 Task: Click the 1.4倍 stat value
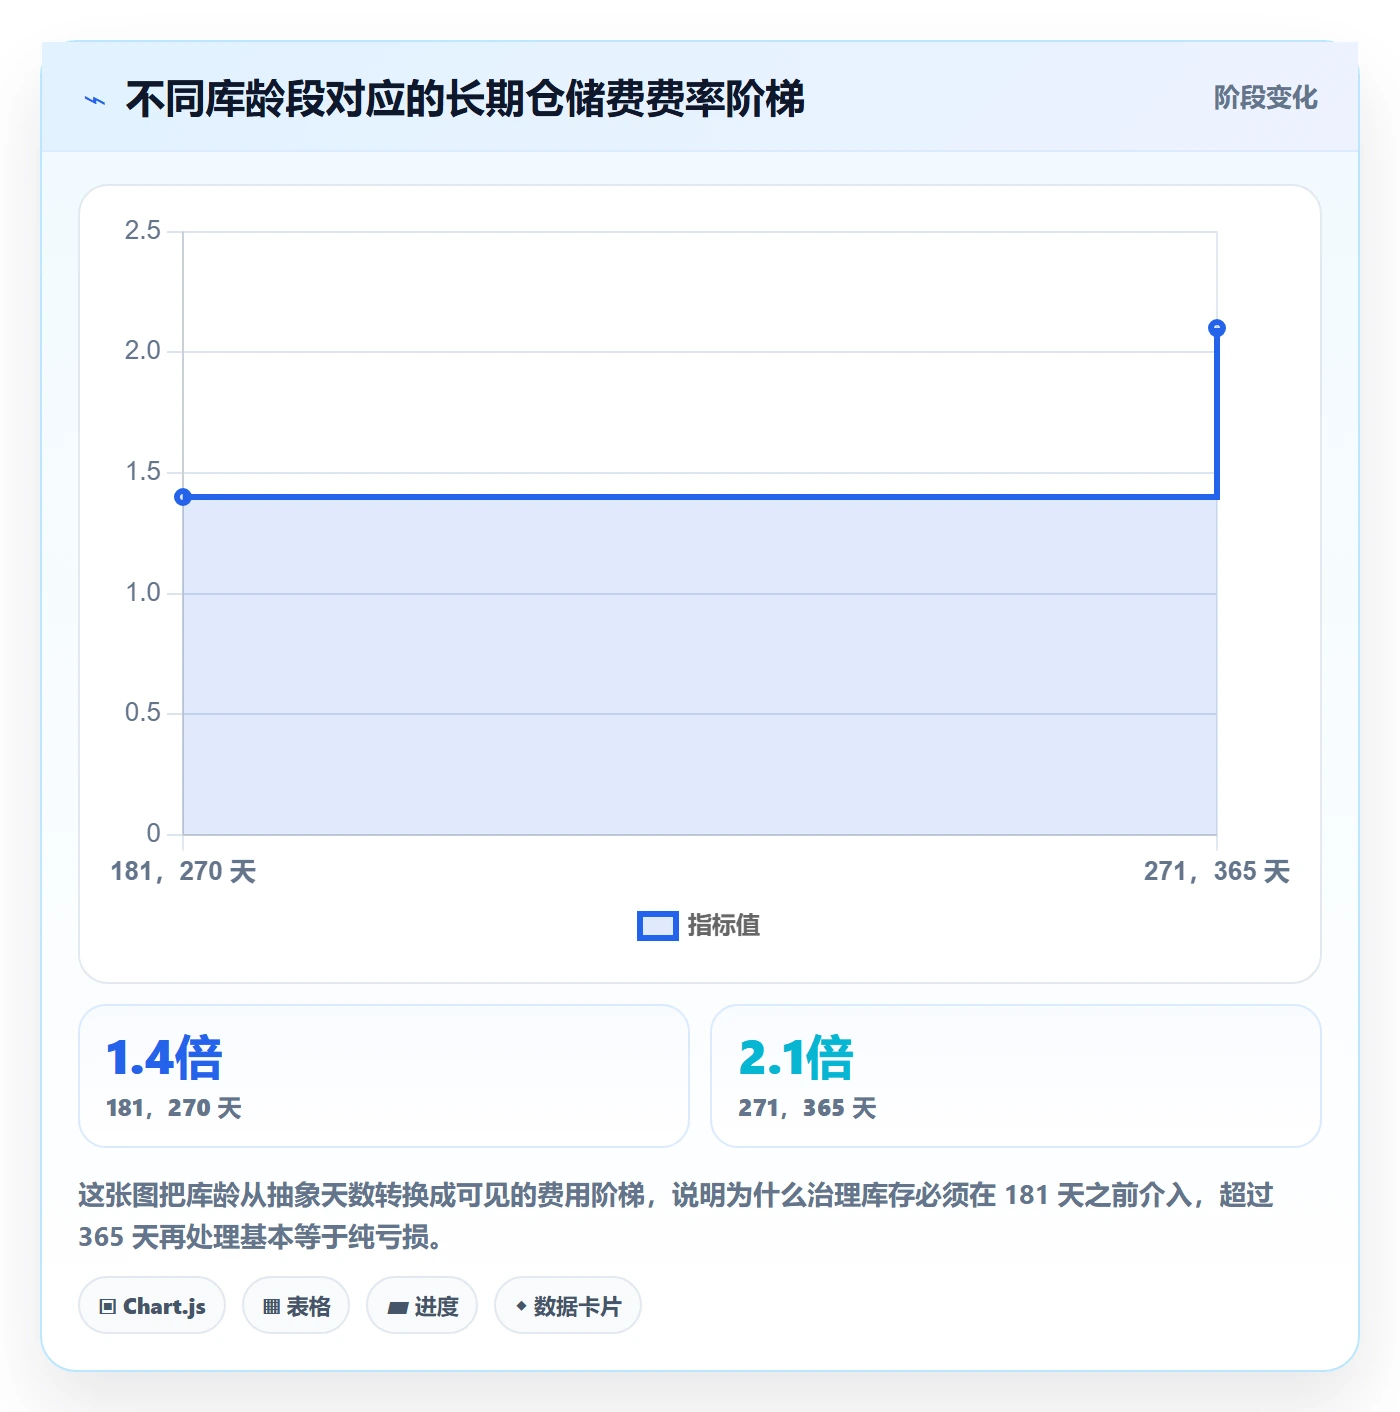click(164, 1058)
